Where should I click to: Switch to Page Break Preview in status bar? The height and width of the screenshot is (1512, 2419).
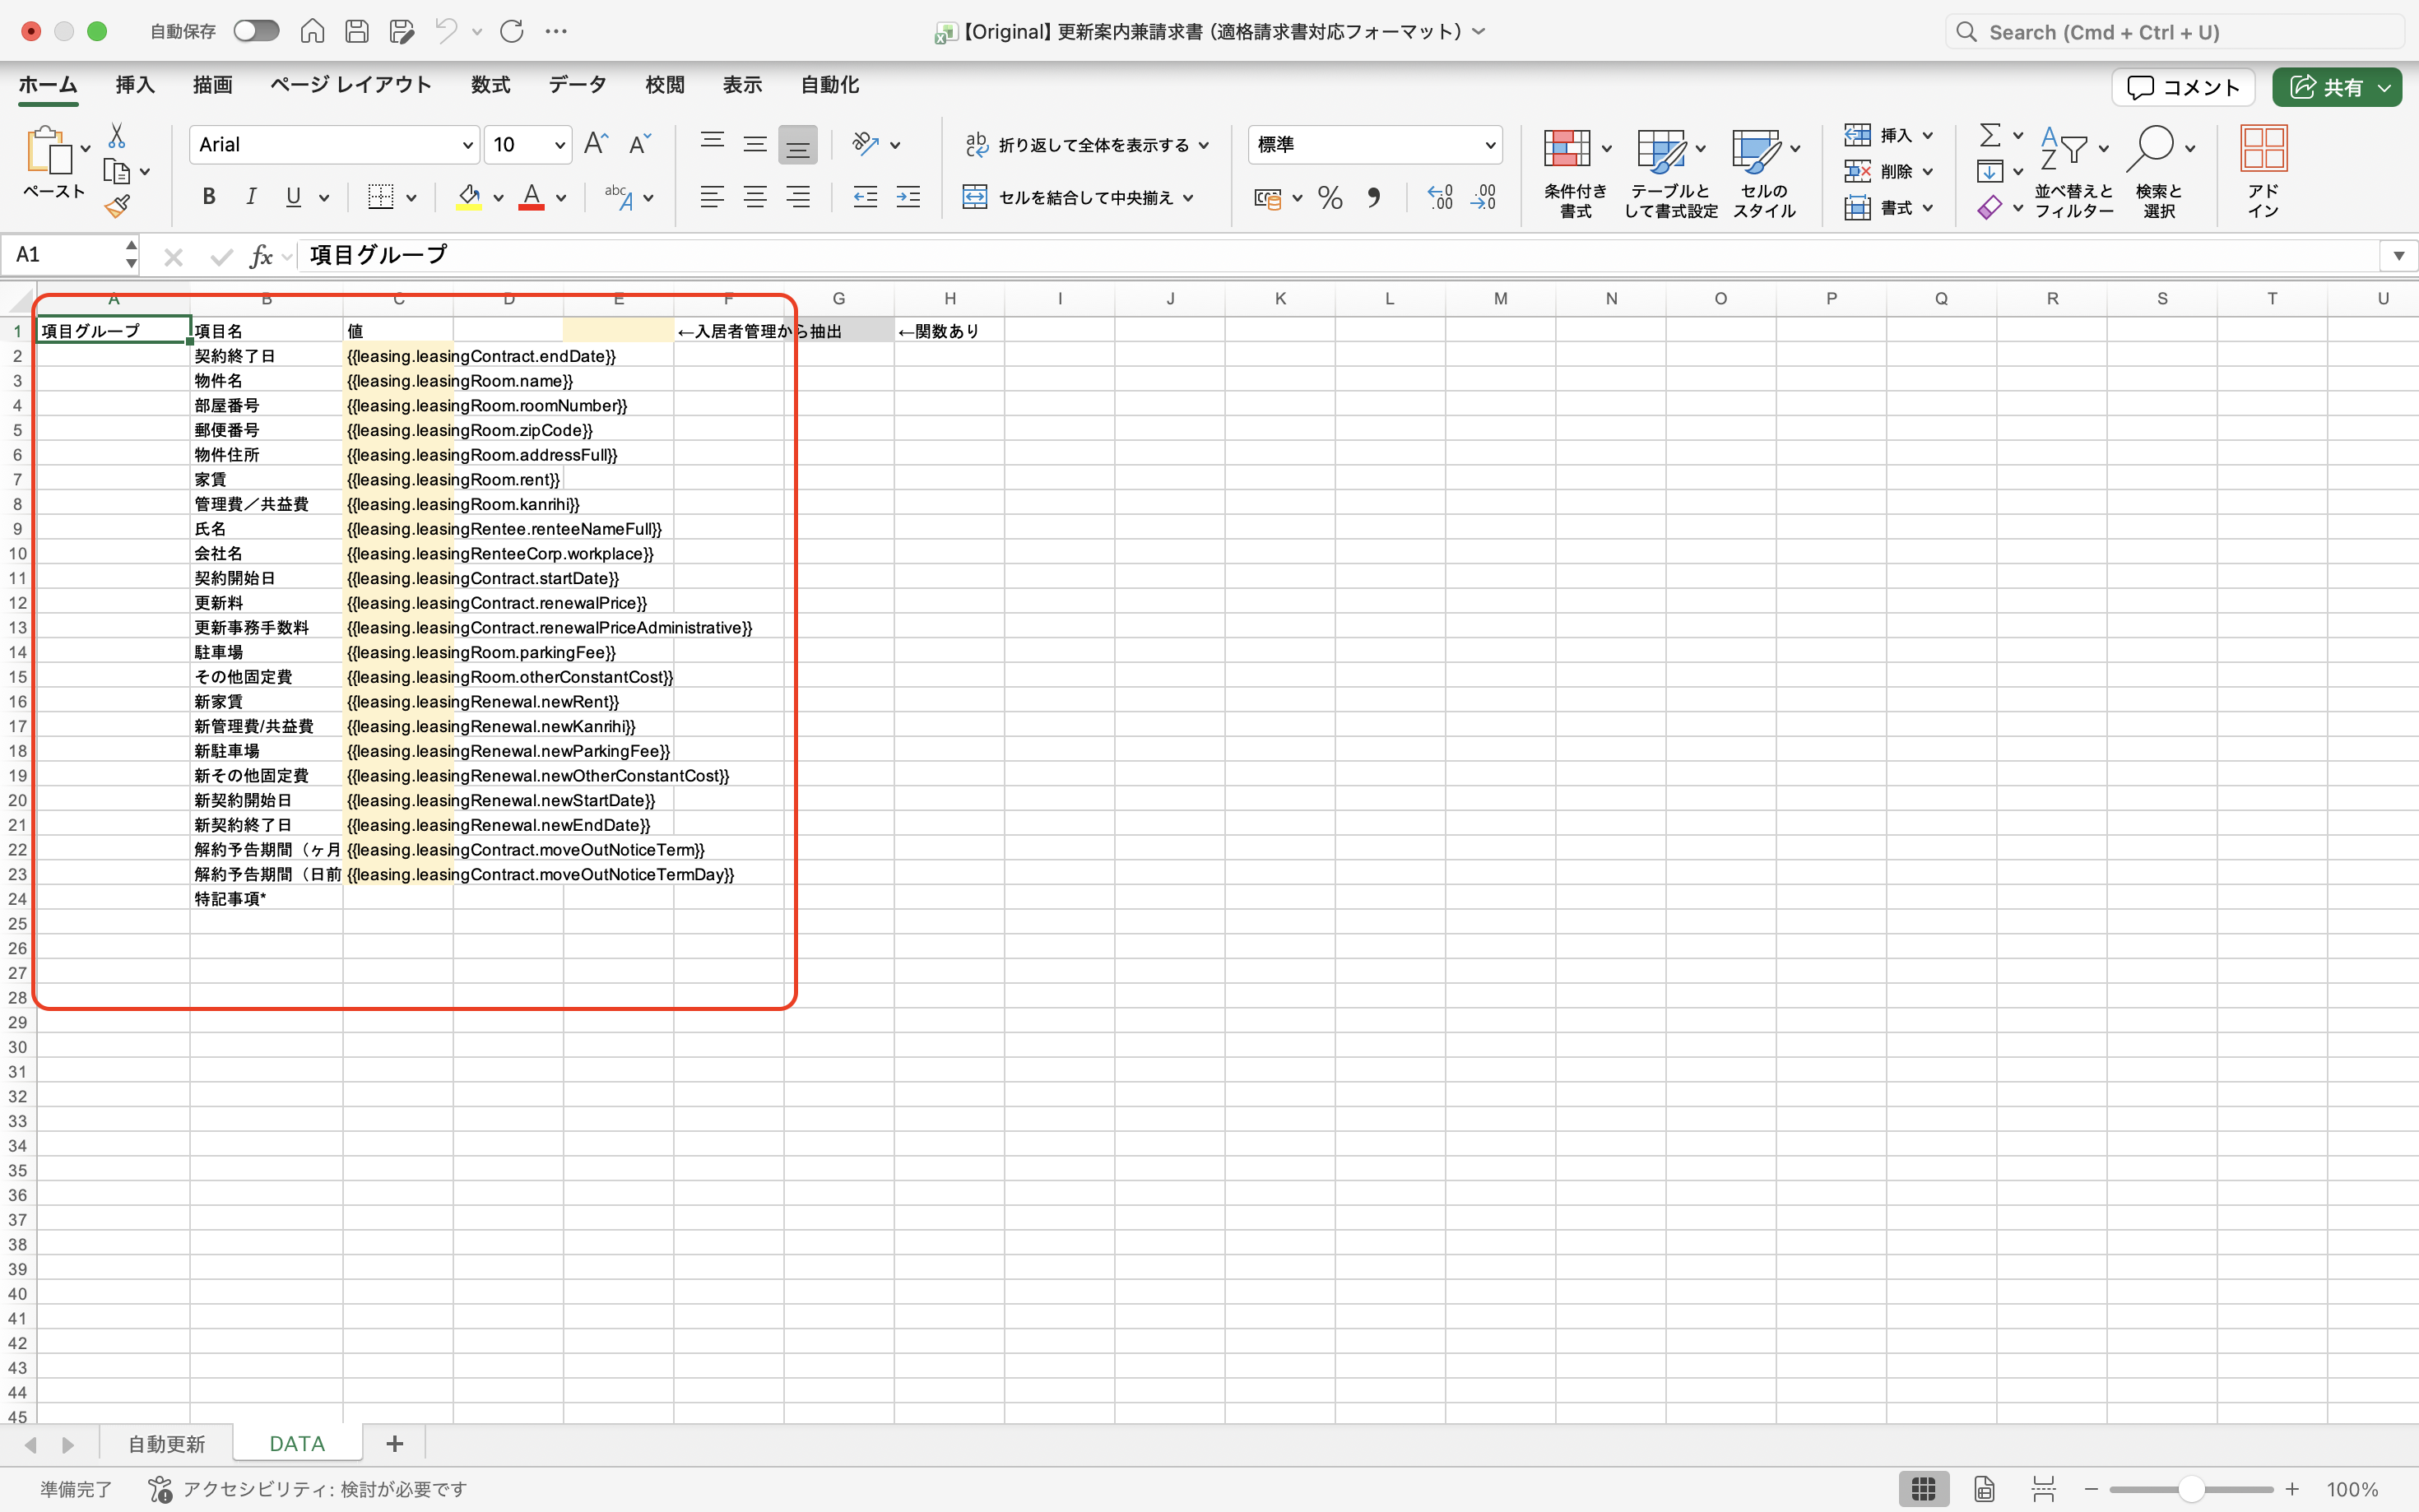[2043, 1489]
